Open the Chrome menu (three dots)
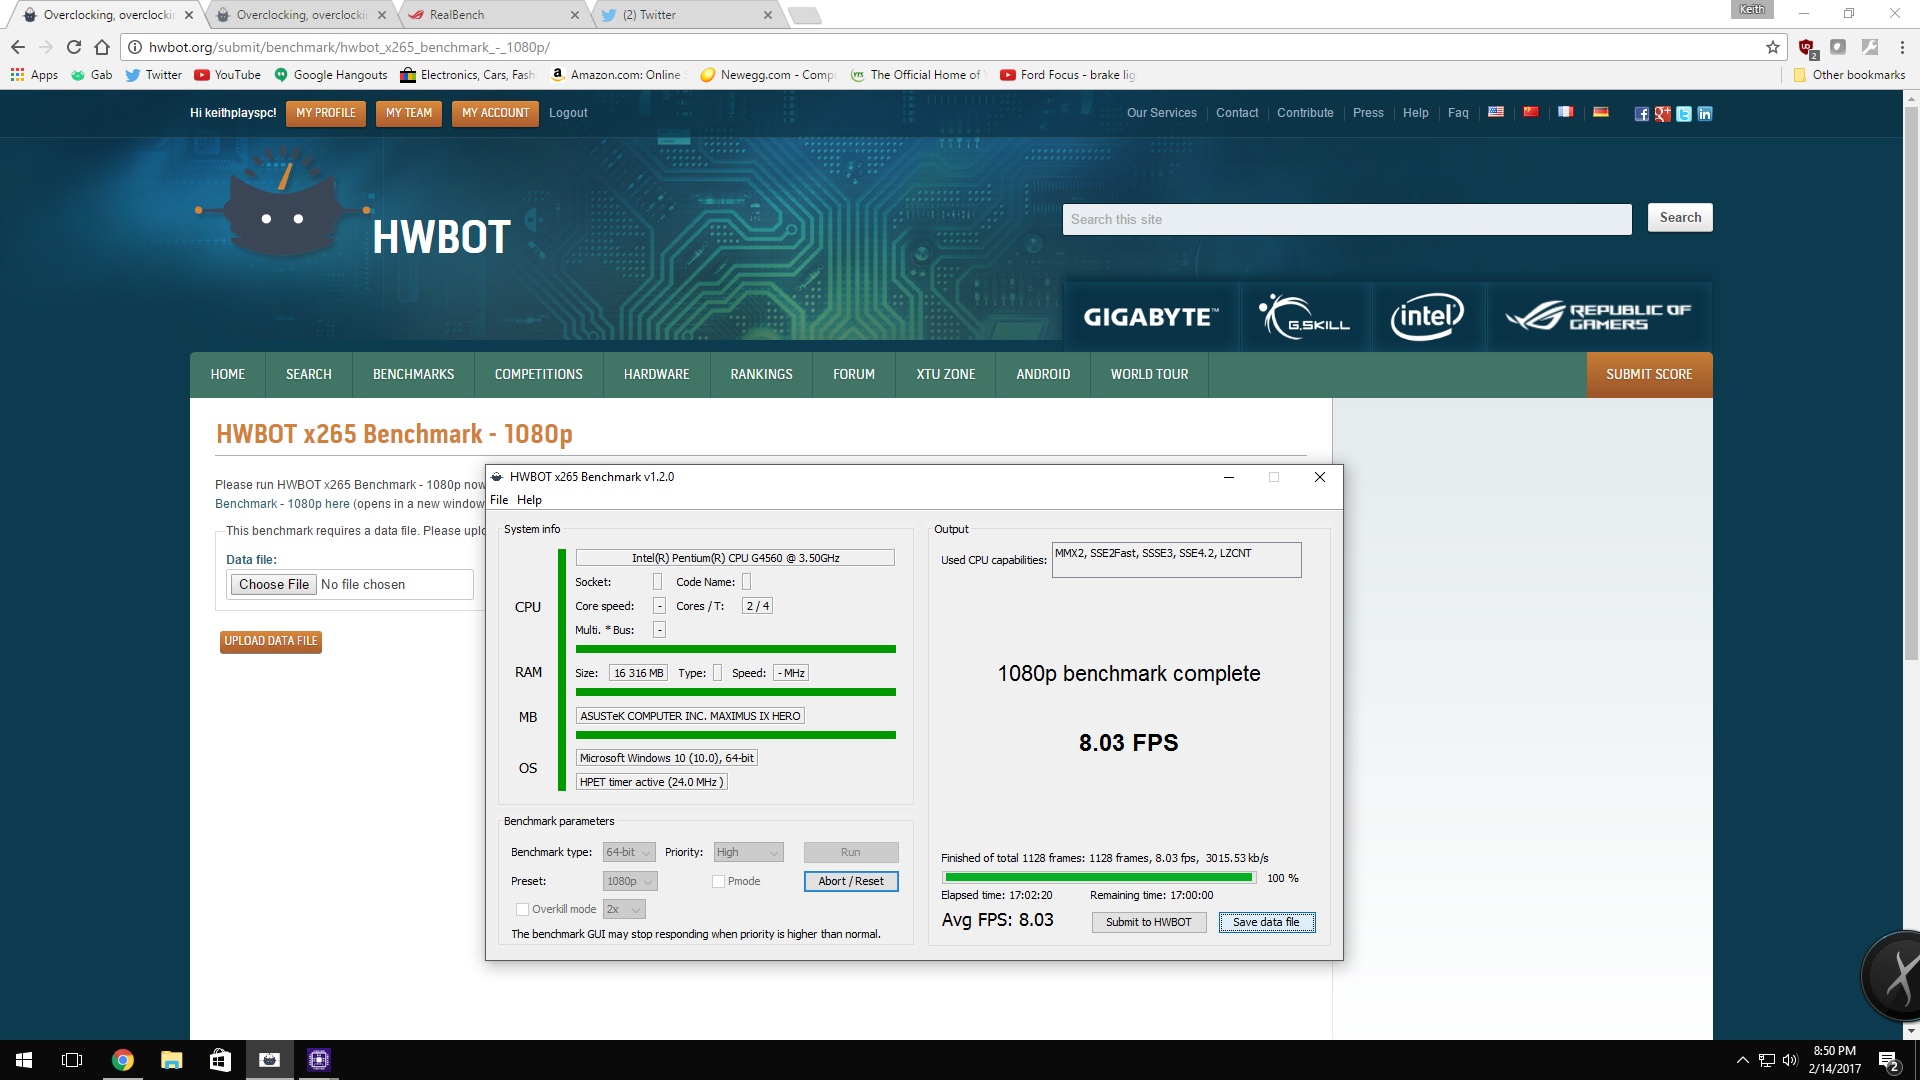This screenshot has height=1080, width=1920. [x=1902, y=47]
